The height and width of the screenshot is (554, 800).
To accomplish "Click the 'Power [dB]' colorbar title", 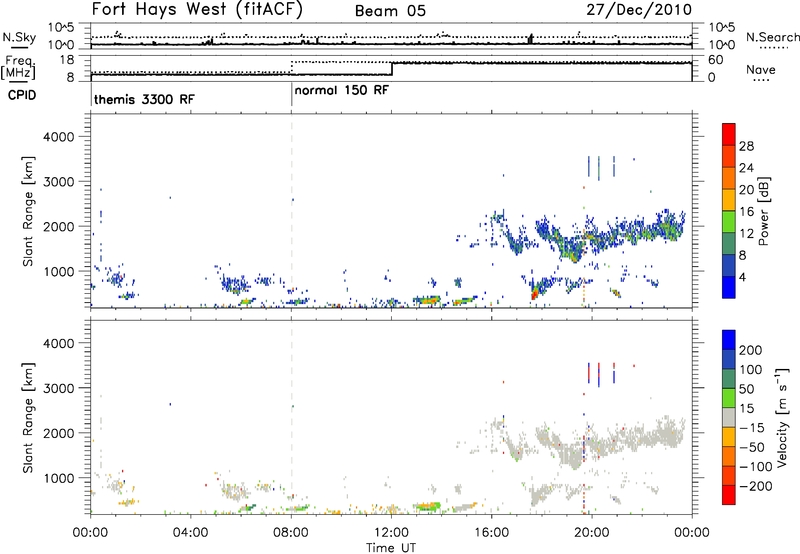I will (764, 211).
